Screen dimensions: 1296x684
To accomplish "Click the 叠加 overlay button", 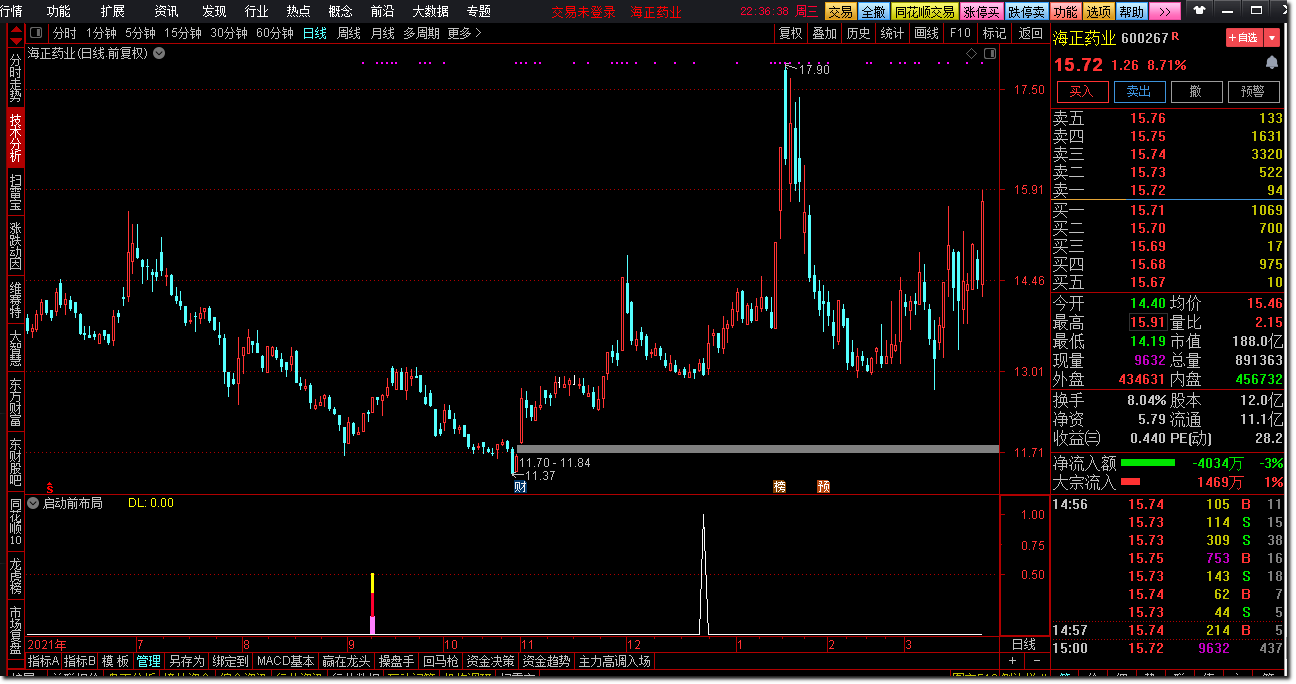I will tap(824, 33).
